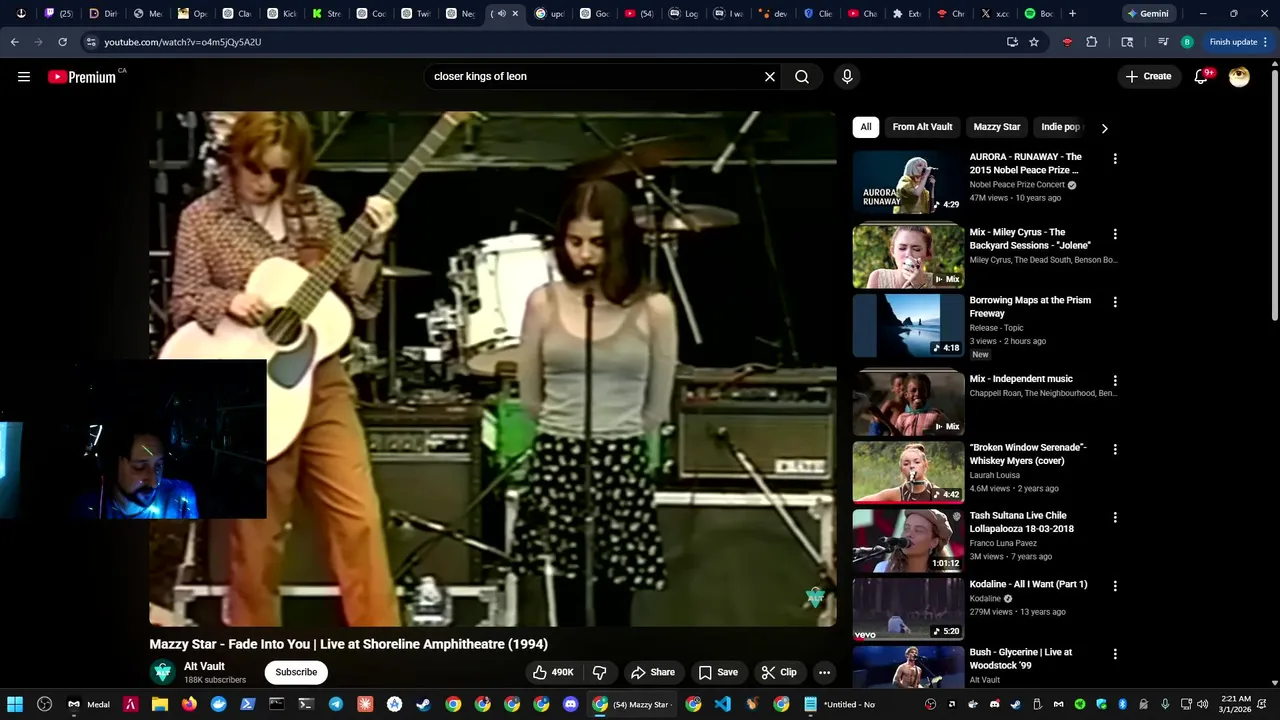Image resolution: width=1280 pixels, height=720 pixels.
Task: Open options for Broken Window Serenade video
Action: pos(1115,449)
